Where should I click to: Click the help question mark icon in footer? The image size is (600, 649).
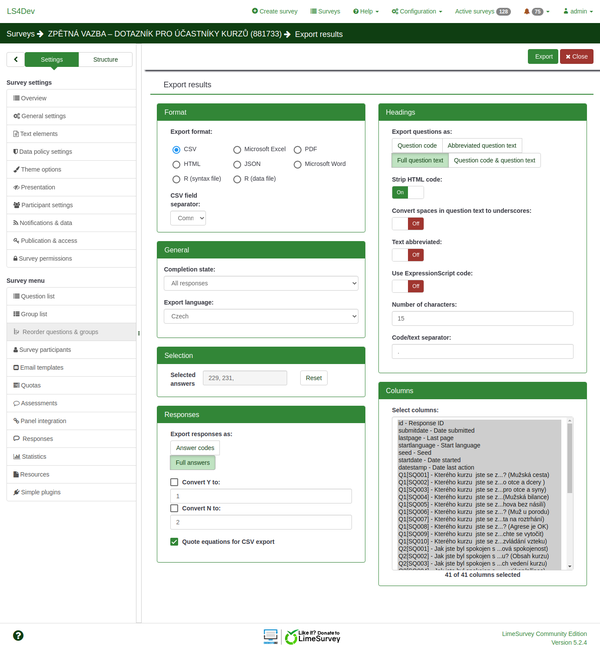click(x=18, y=635)
